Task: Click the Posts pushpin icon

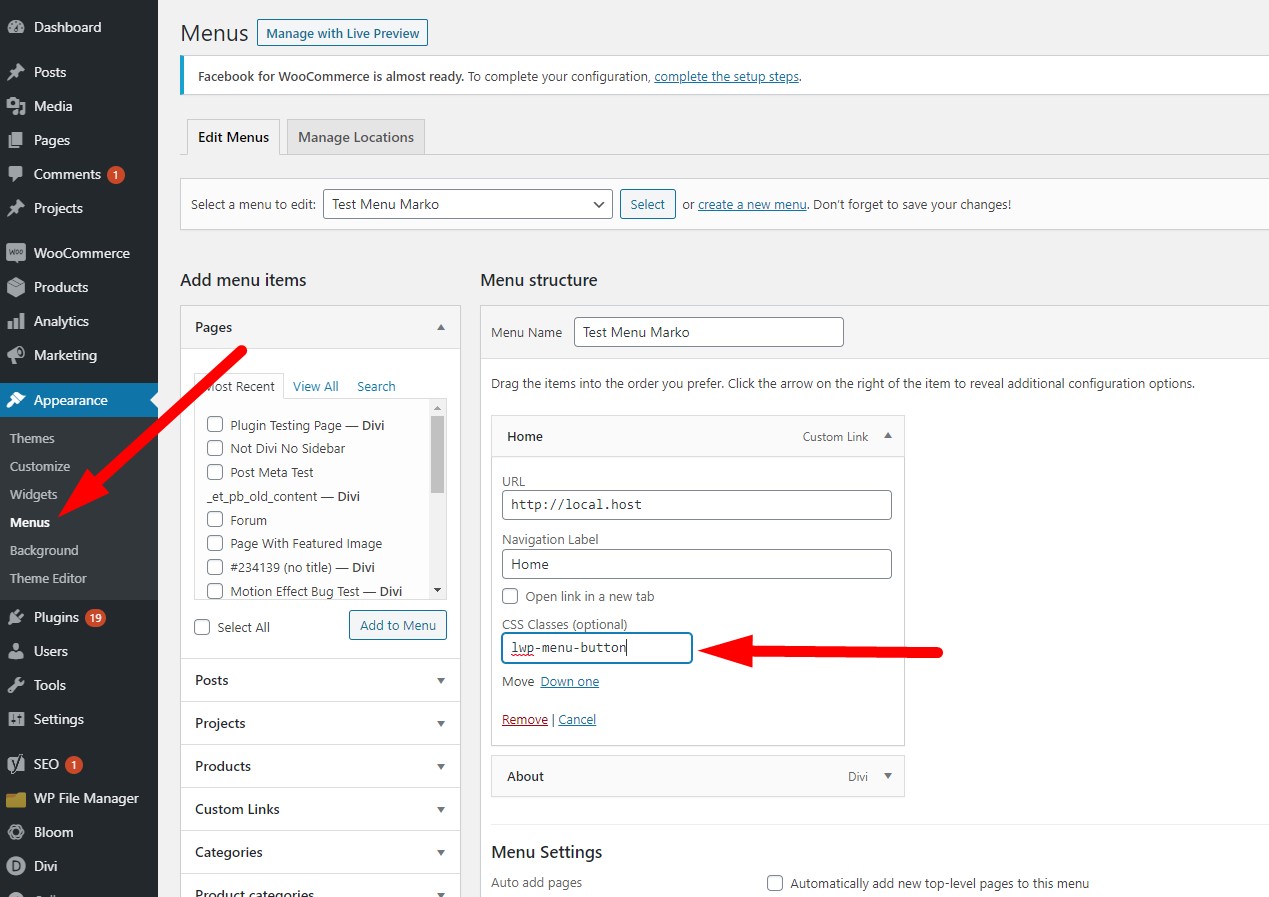Action: click(x=16, y=72)
